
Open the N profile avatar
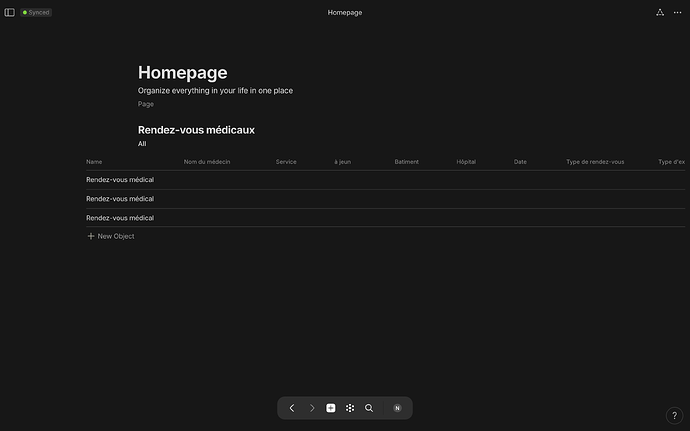(x=397, y=408)
